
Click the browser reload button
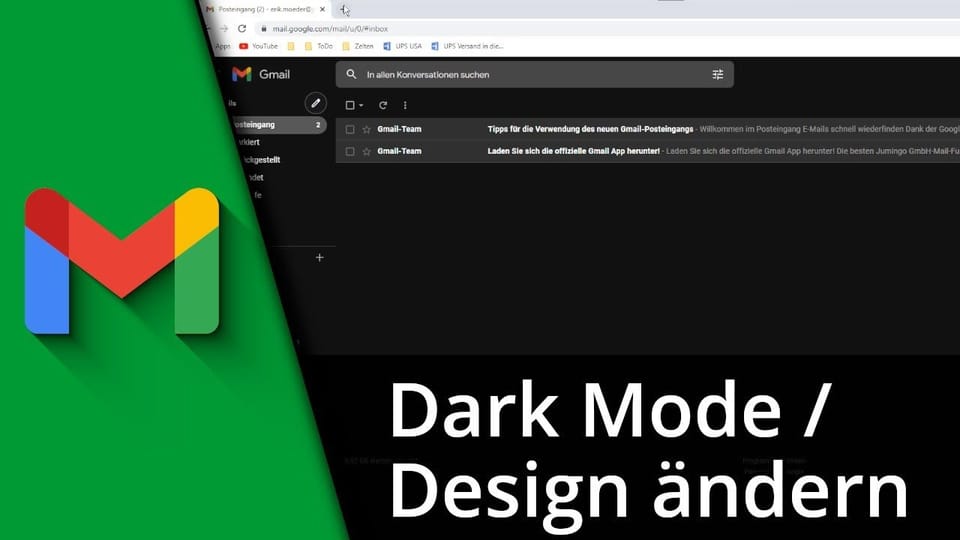click(x=242, y=29)
